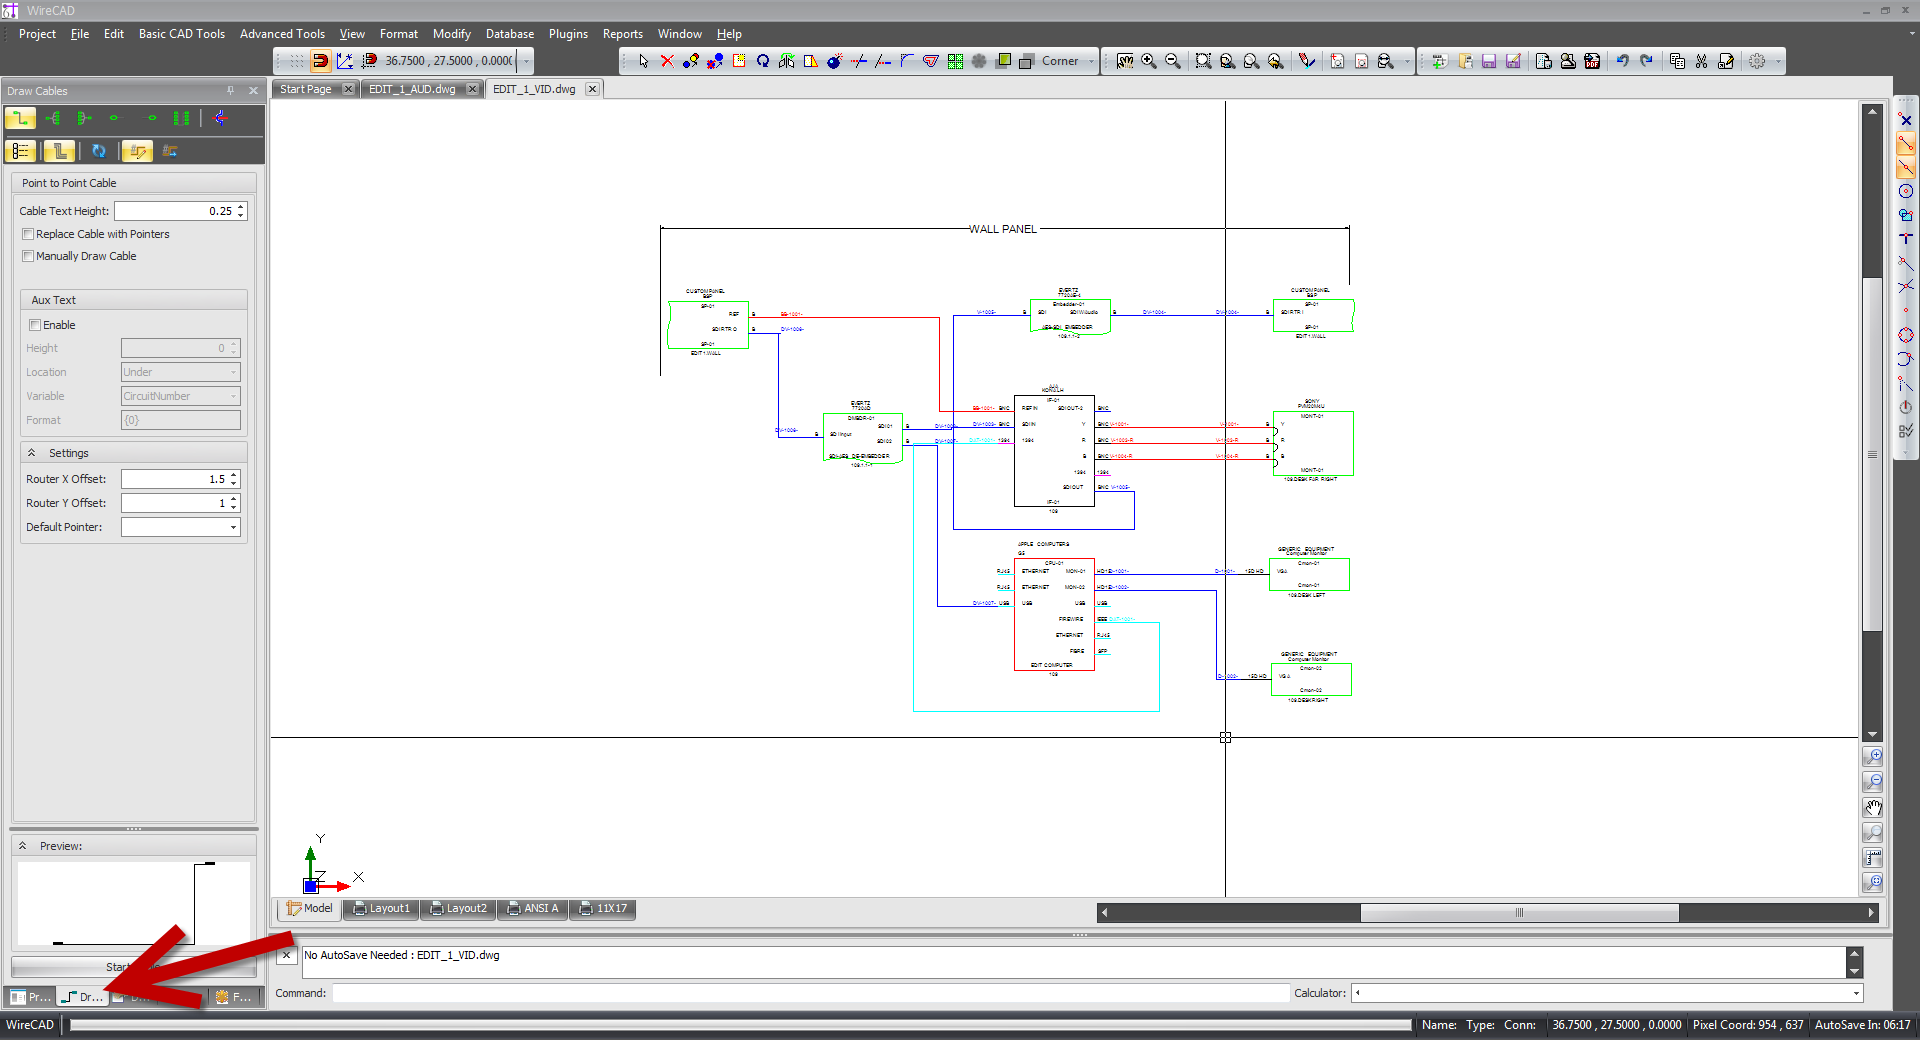1920x1040 pixels.
Task: Click the red X delete tool
Action: click(x=667, y=61)
